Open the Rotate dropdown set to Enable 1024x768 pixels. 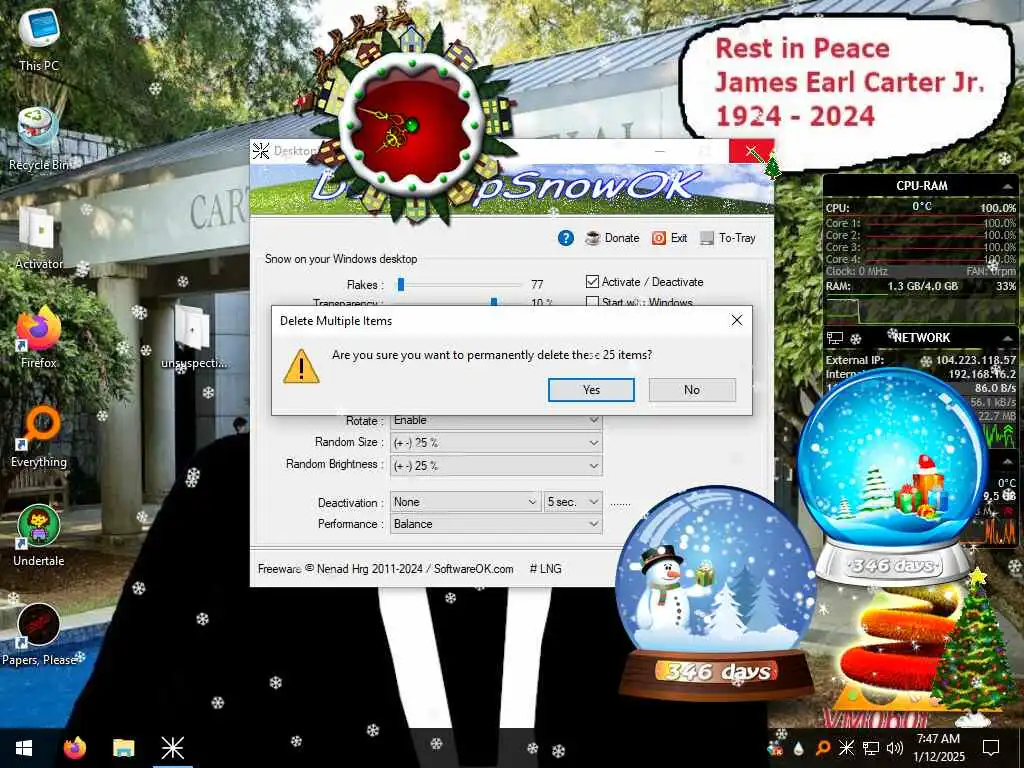(496, 421)
